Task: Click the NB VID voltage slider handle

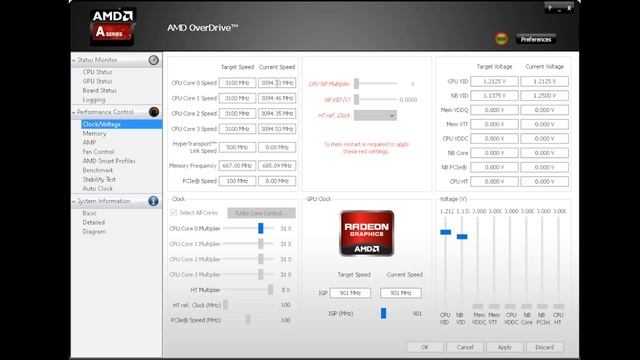Action: pyautogui.click(x=462, y=237)
